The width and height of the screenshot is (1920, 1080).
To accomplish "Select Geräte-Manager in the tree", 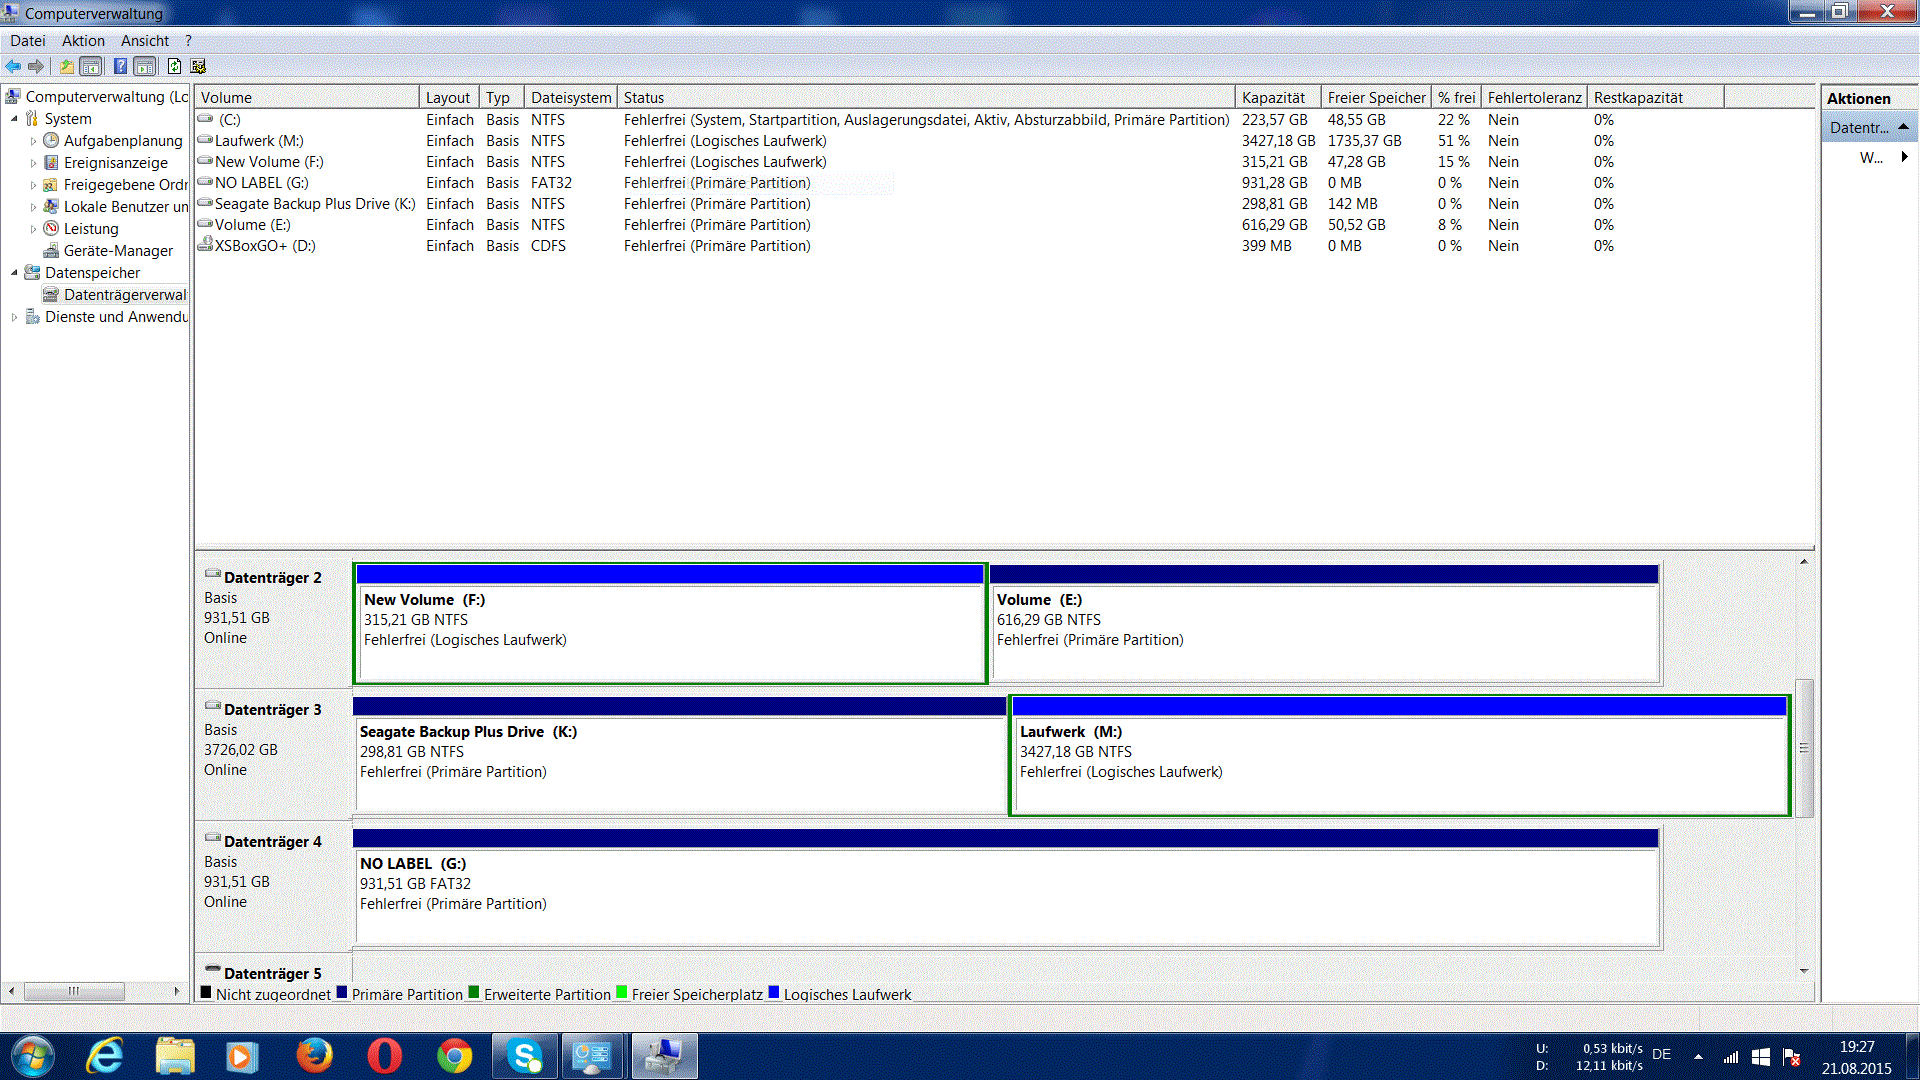I will 118,251.
